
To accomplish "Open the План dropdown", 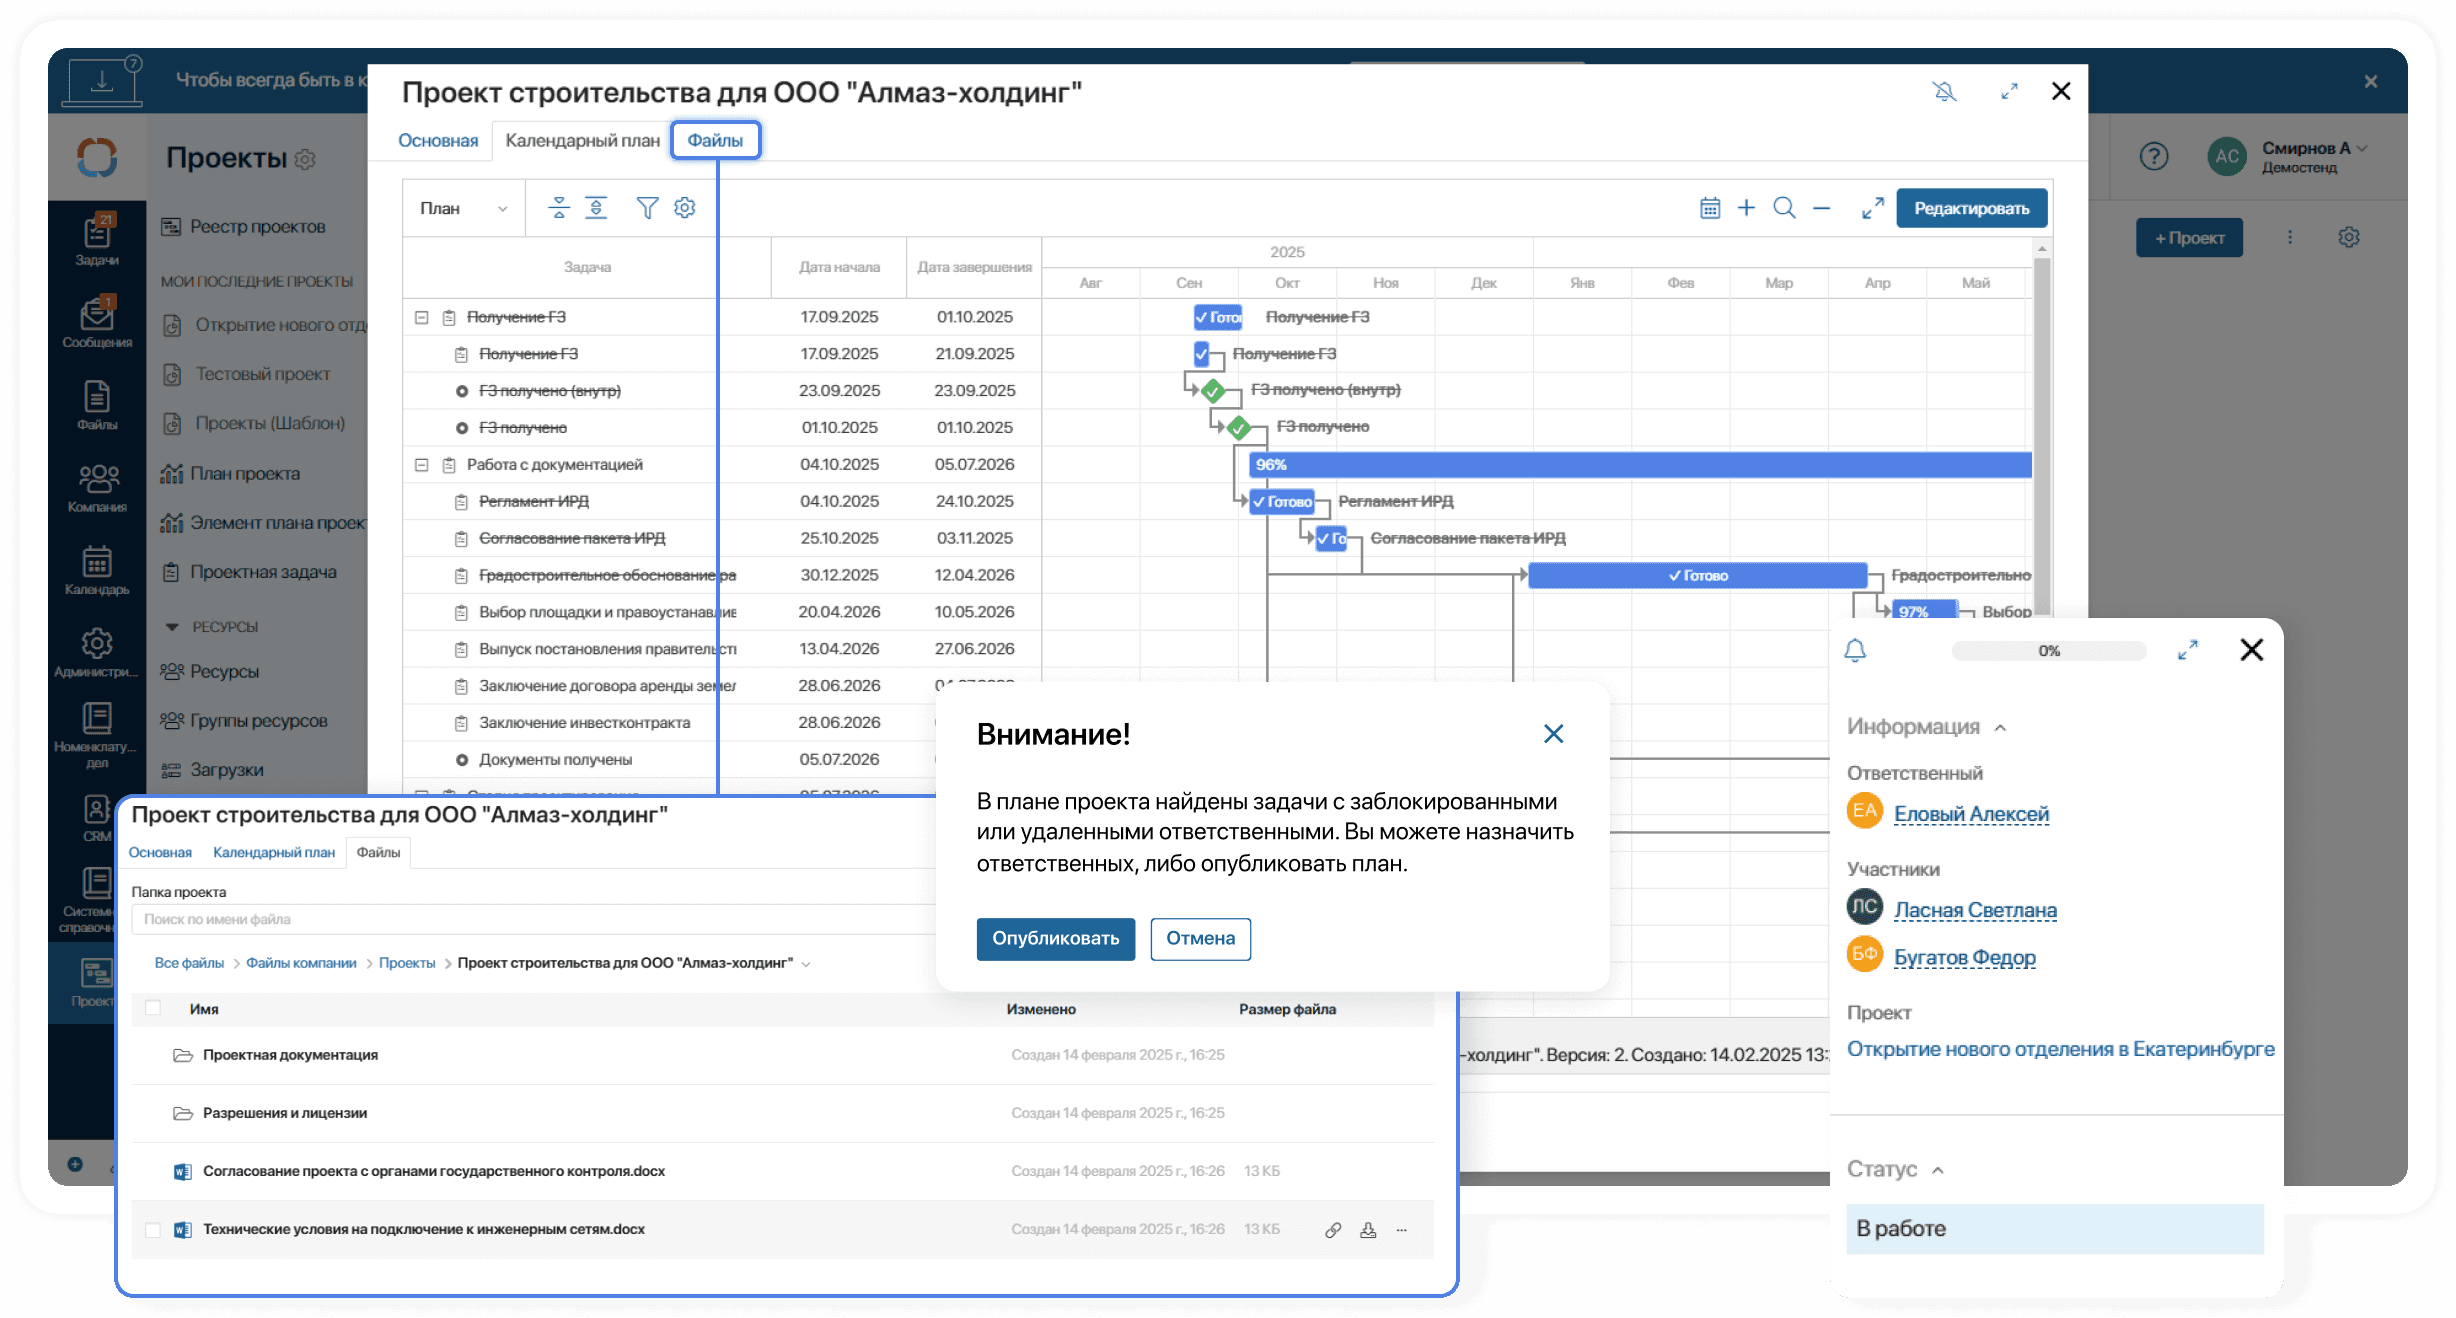I will click(x=463, y=208).
